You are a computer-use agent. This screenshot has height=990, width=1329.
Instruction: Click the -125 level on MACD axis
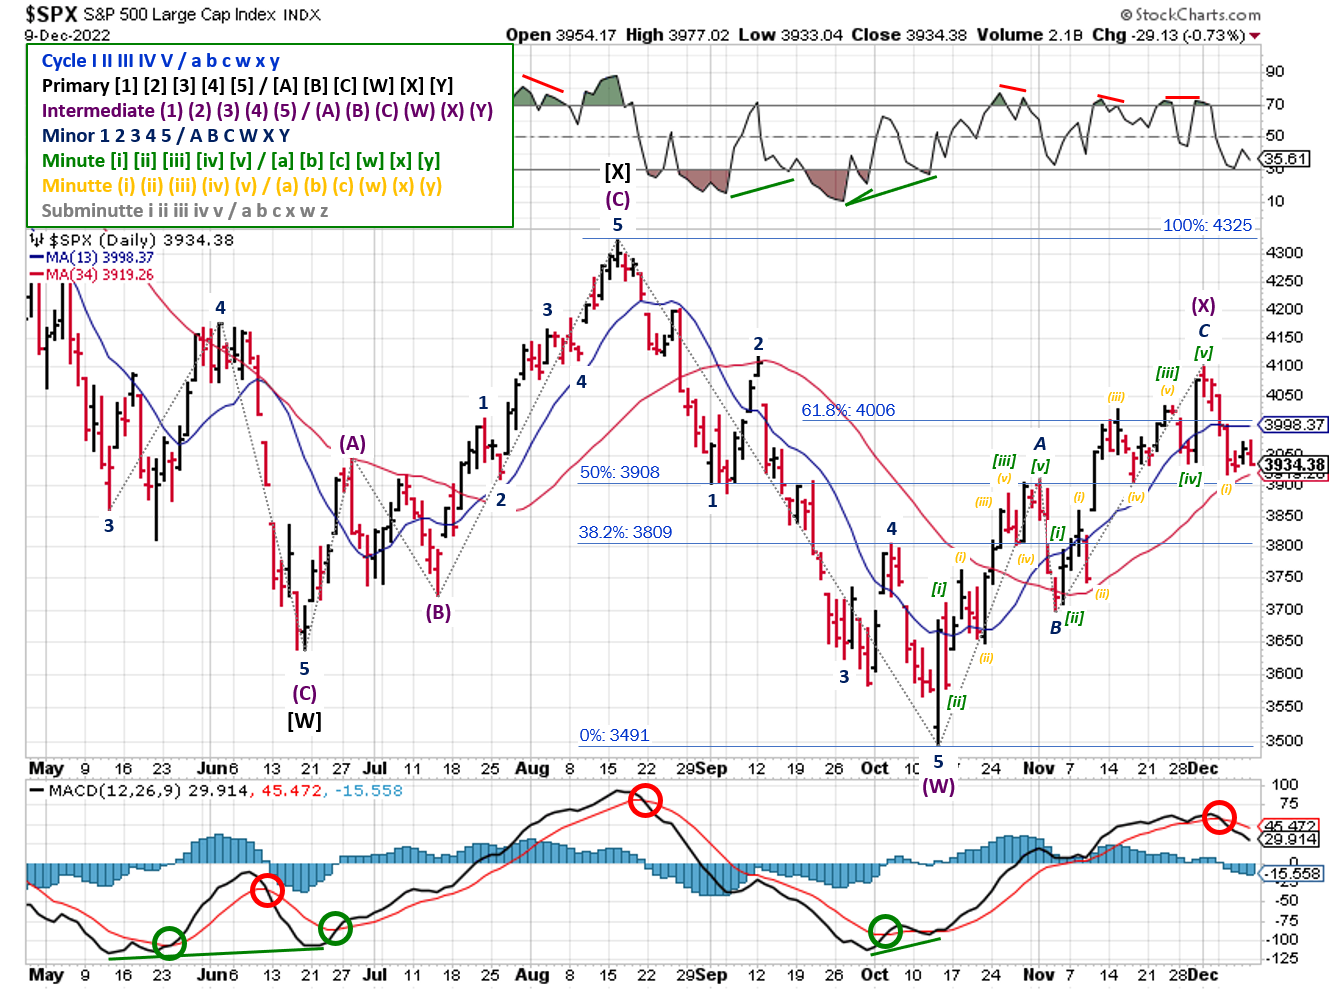coord(1281,958)
